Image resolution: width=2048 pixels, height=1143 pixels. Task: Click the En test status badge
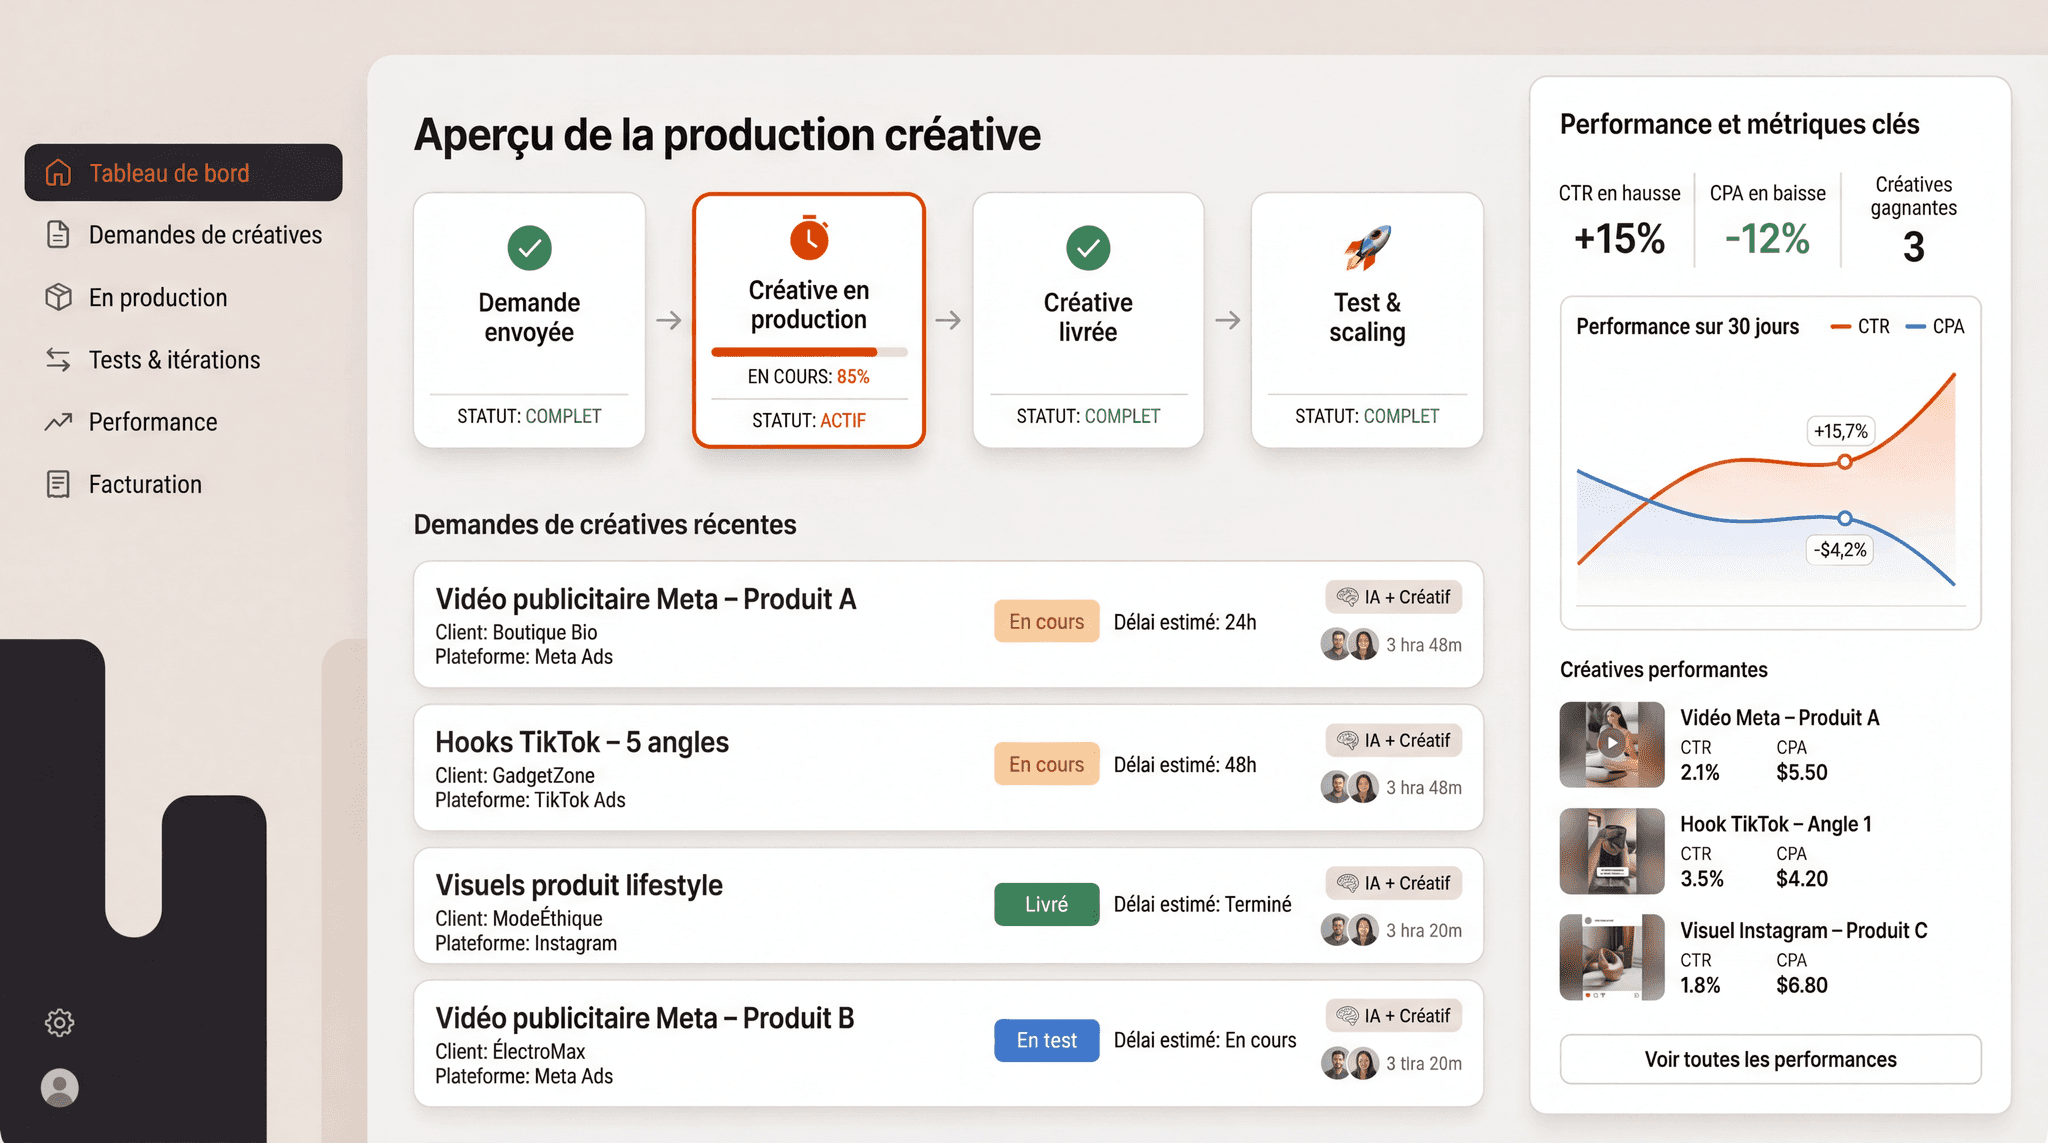coord(1046,1040)
